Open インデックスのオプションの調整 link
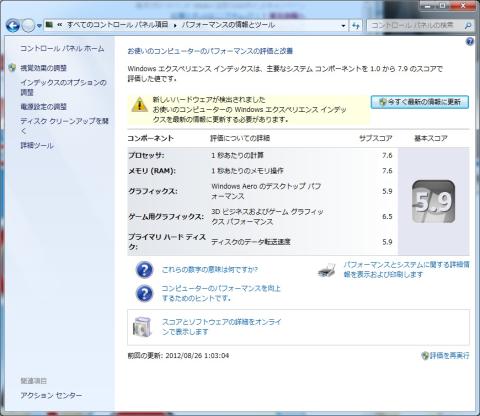 click(63, 87)
